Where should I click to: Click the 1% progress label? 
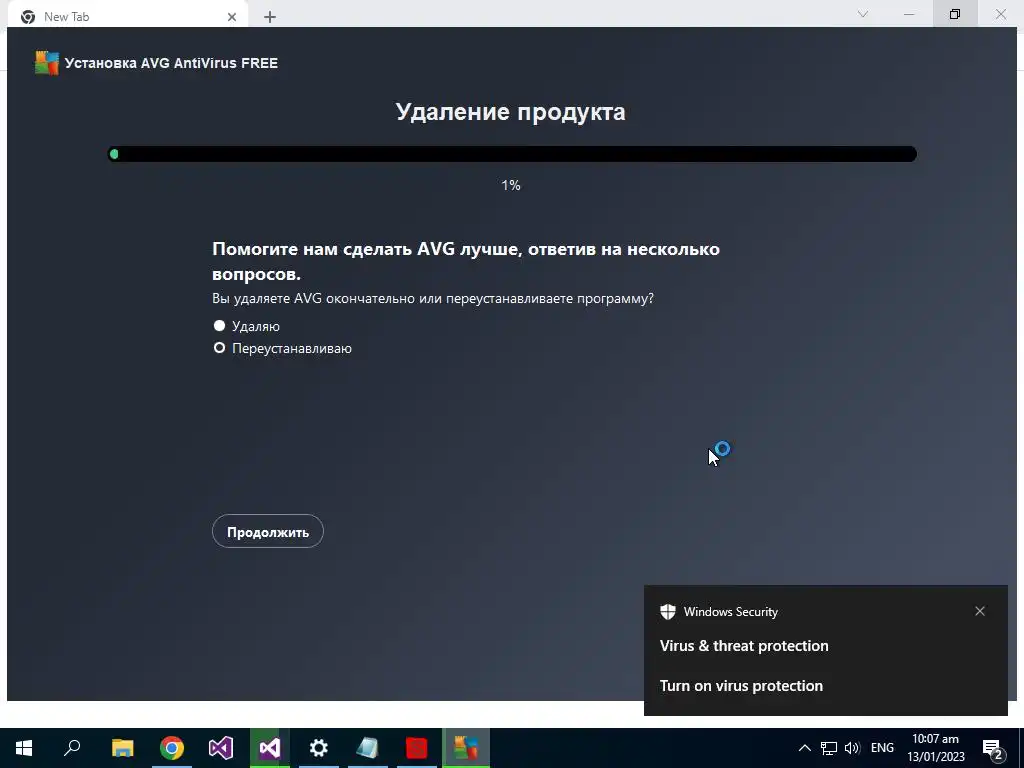(x=511, y=185)
